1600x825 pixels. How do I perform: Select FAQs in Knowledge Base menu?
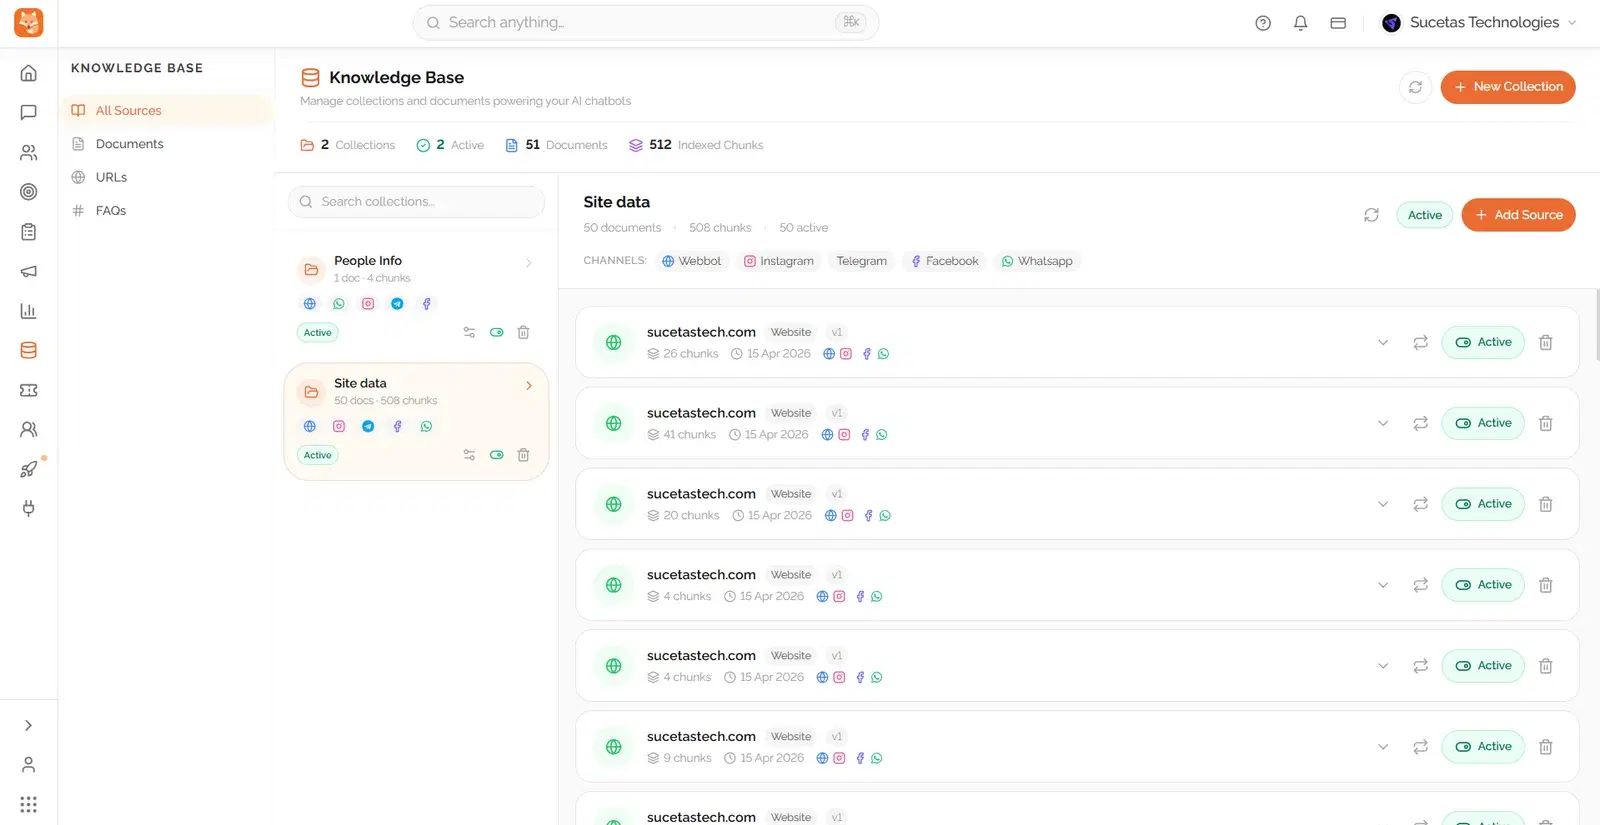[x=166, y=210]
